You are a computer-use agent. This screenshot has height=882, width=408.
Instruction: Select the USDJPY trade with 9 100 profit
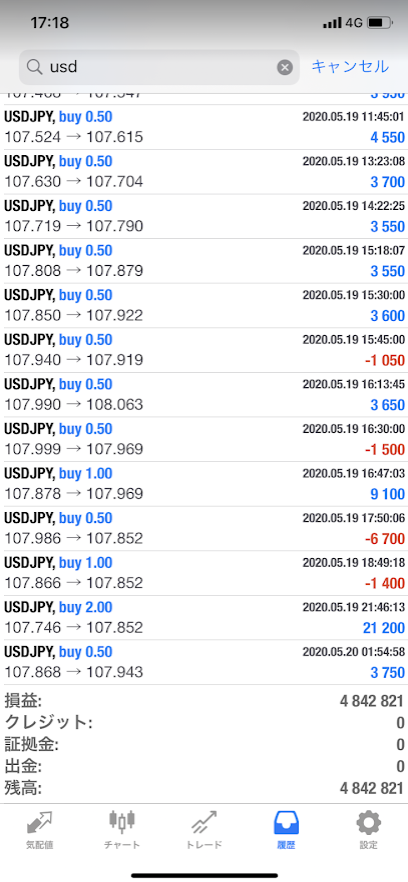(x=204, y=484)
